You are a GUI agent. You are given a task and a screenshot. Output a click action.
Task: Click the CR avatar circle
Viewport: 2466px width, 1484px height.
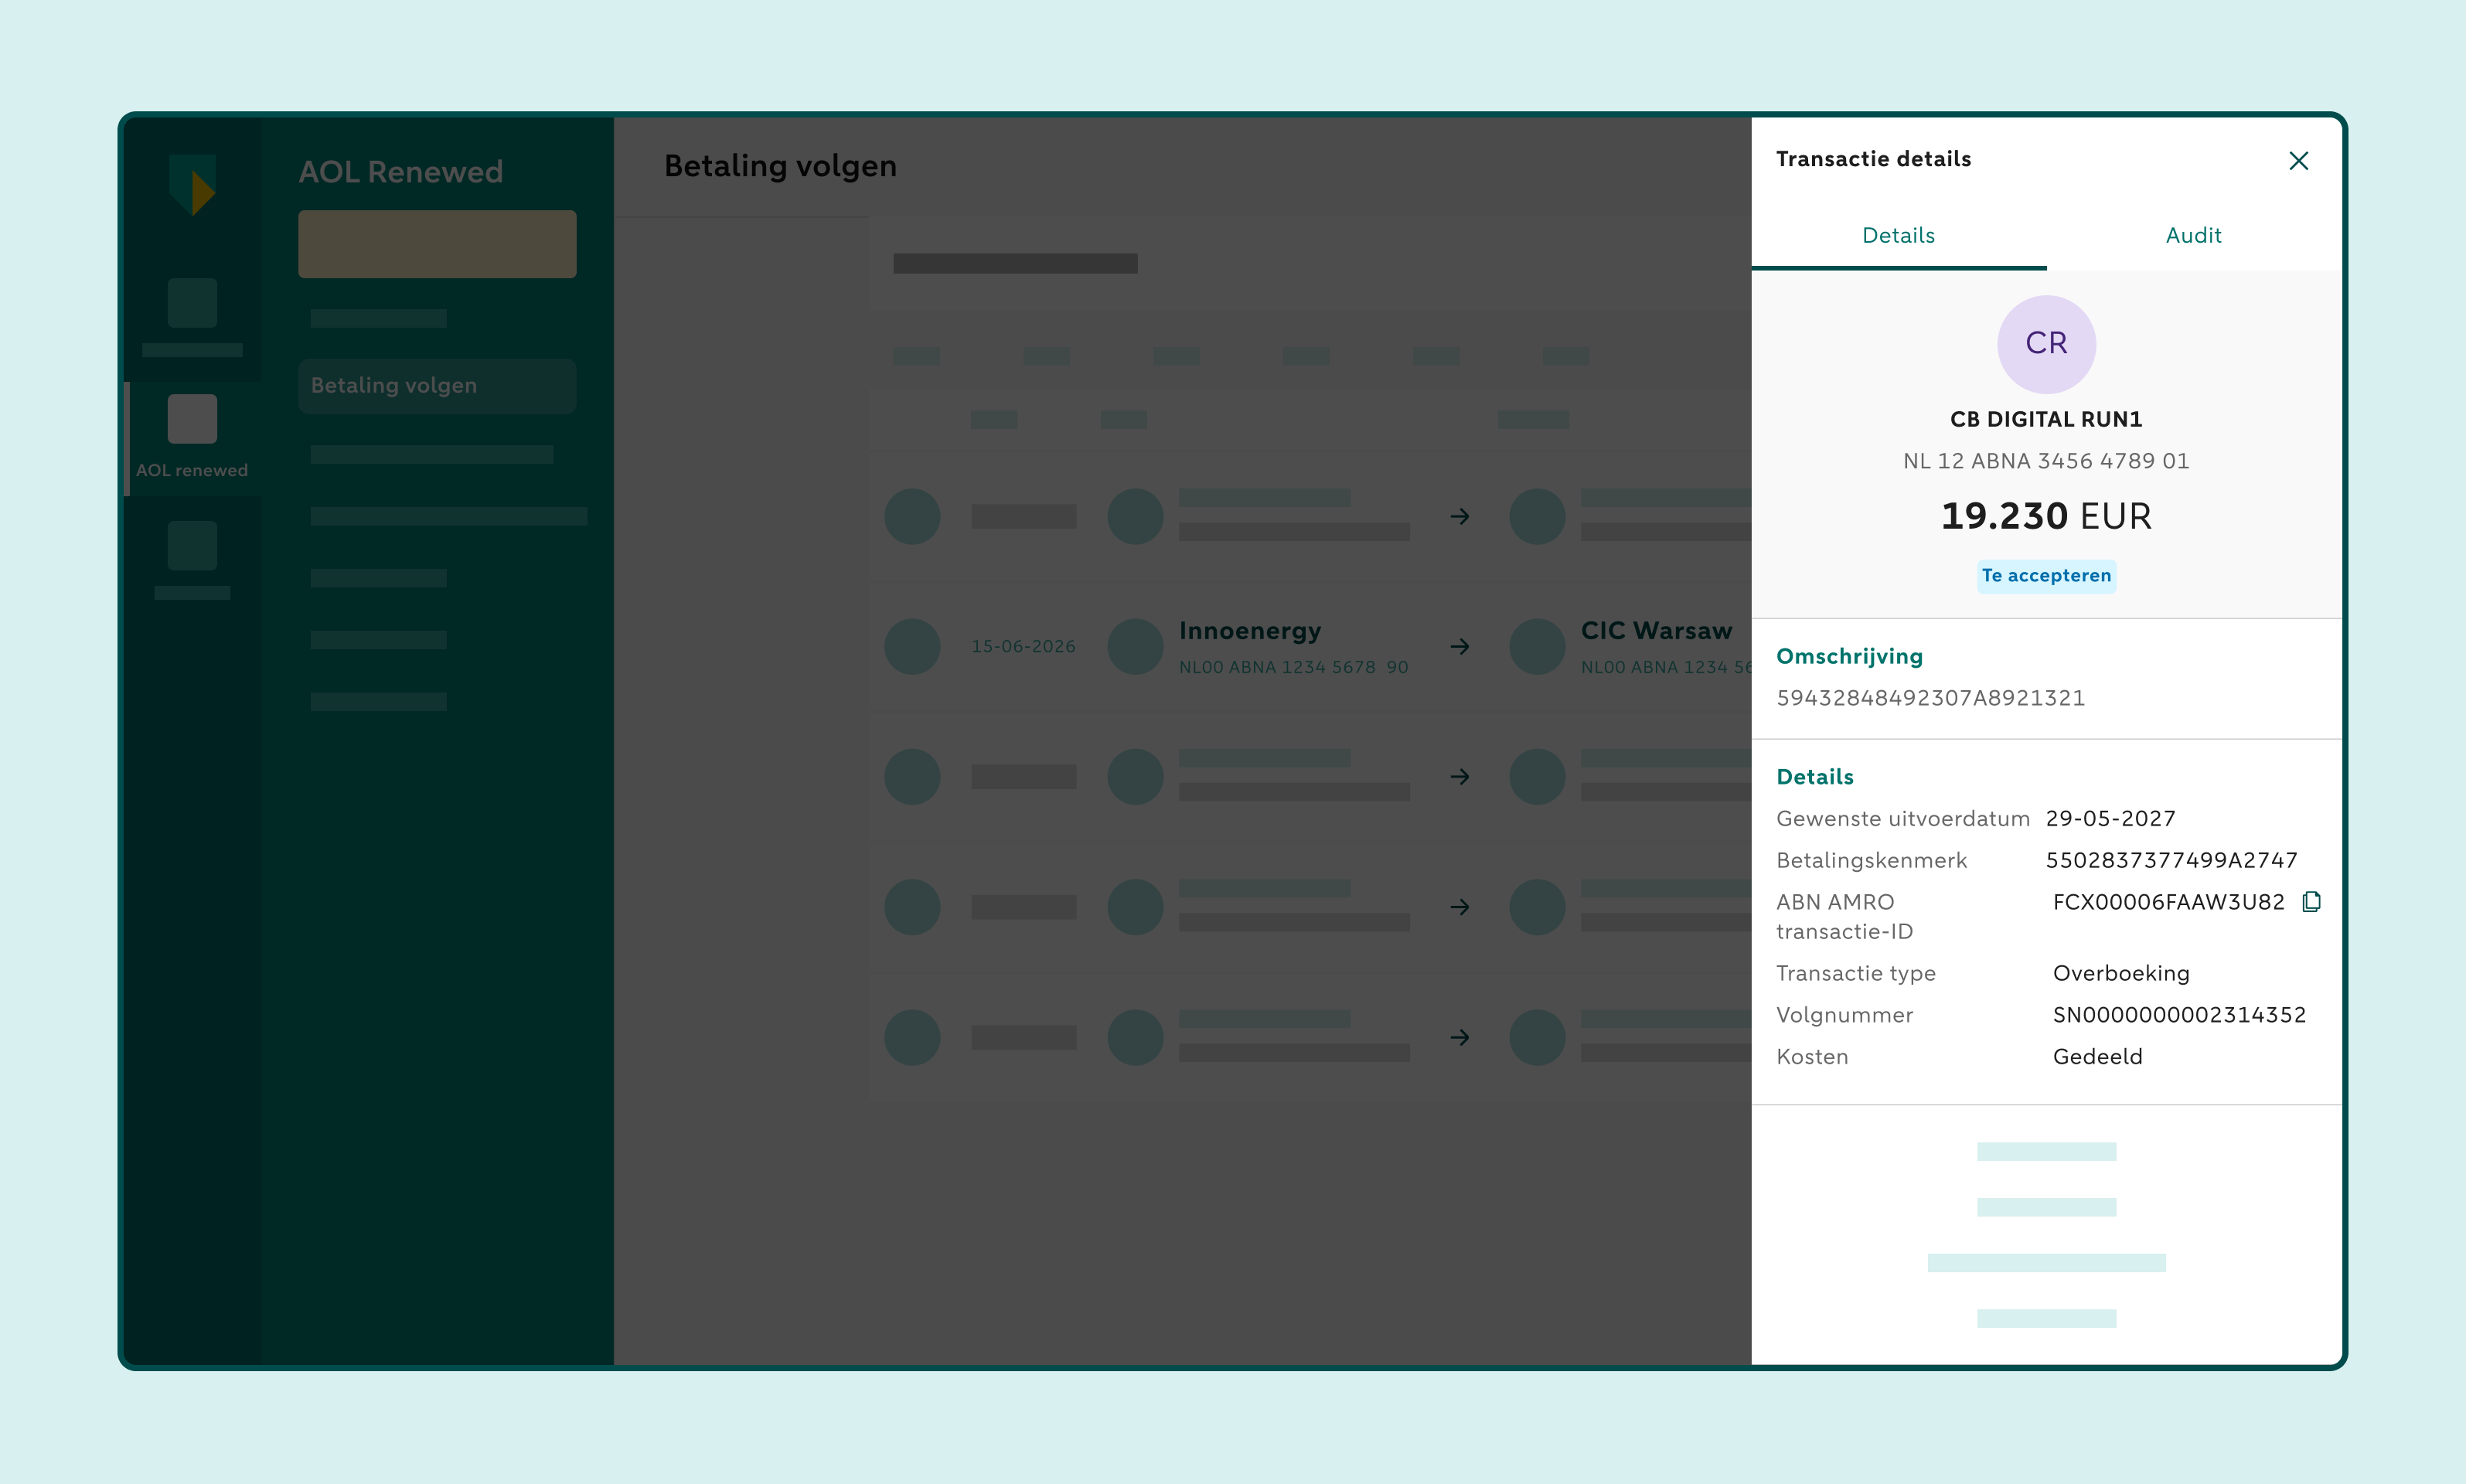pyautogui.click(x=2046, y=344)
